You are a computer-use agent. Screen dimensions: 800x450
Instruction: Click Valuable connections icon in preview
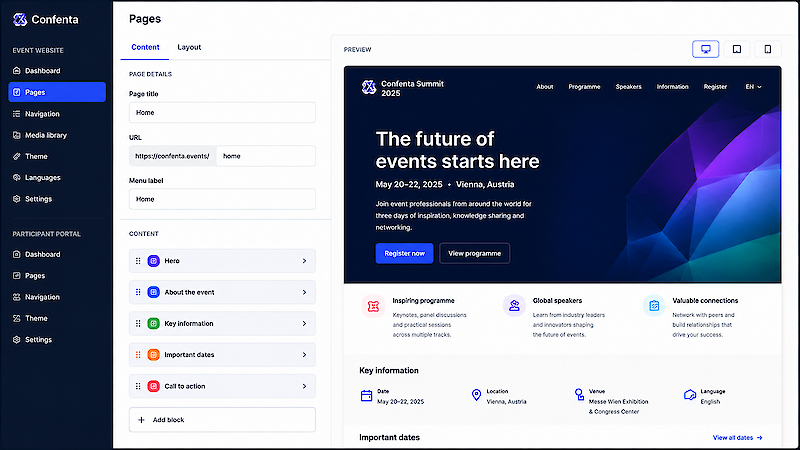click(x=654, y=306)
